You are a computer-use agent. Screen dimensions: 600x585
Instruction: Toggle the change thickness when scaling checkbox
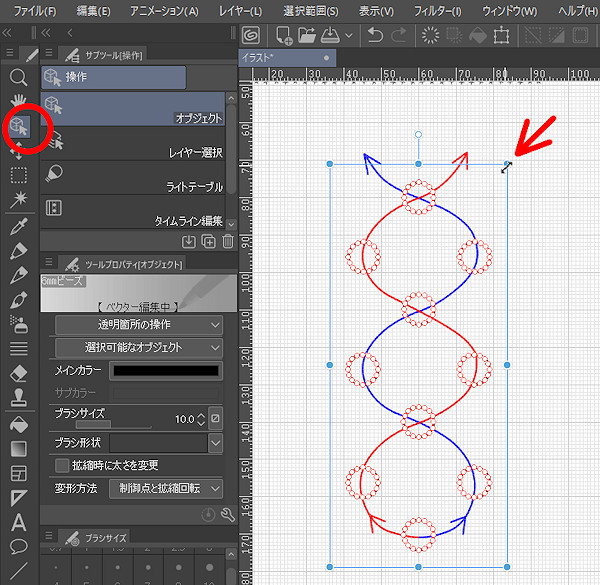point(62,466)
